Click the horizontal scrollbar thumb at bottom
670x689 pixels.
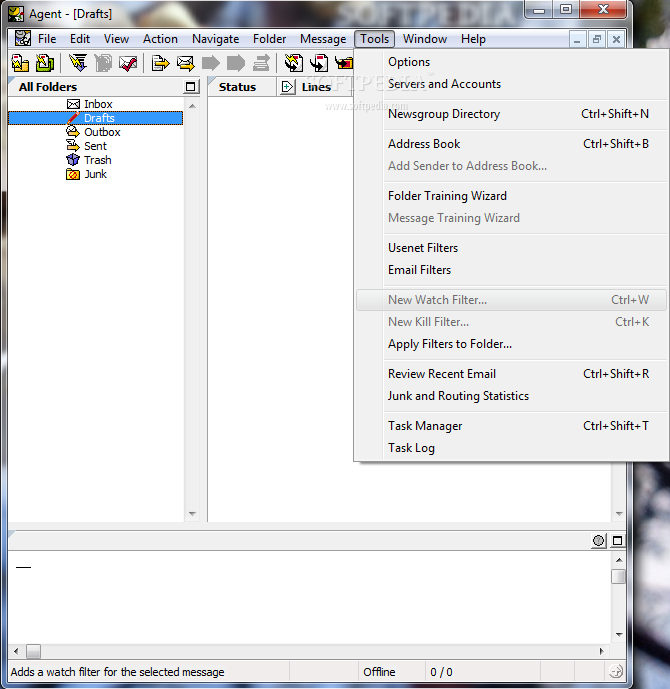33,651
